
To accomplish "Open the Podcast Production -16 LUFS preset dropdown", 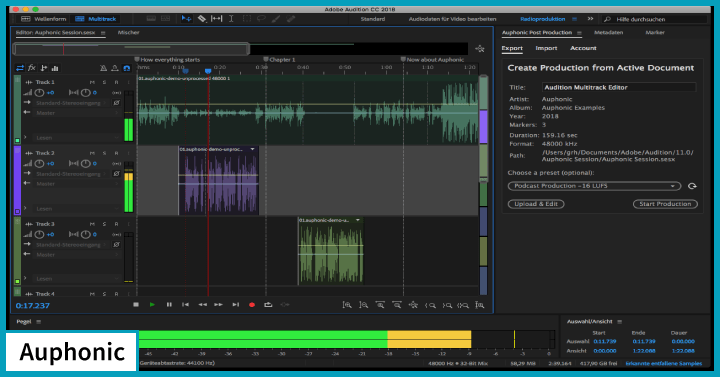I will [x=594, y=186].
